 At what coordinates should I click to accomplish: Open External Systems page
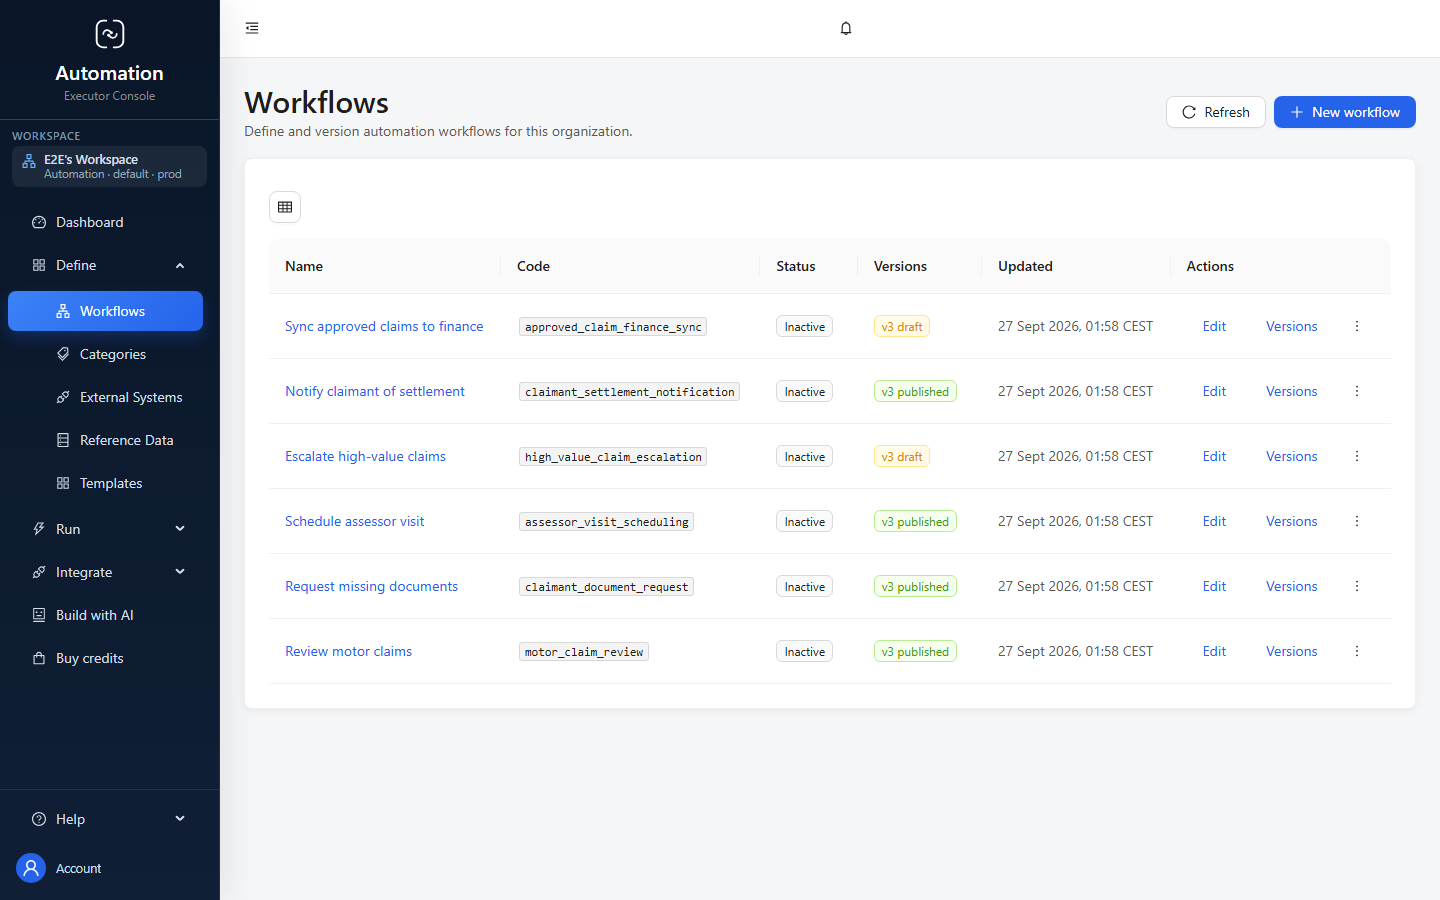[105, 397]
